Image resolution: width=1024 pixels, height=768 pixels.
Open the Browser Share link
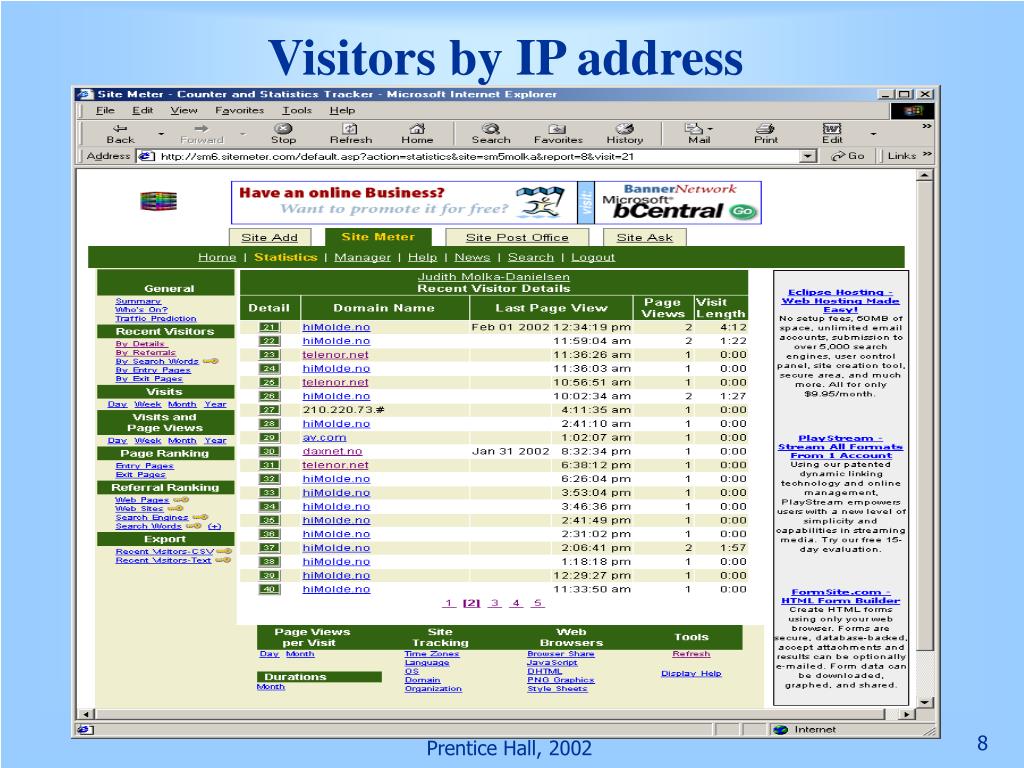561,654
